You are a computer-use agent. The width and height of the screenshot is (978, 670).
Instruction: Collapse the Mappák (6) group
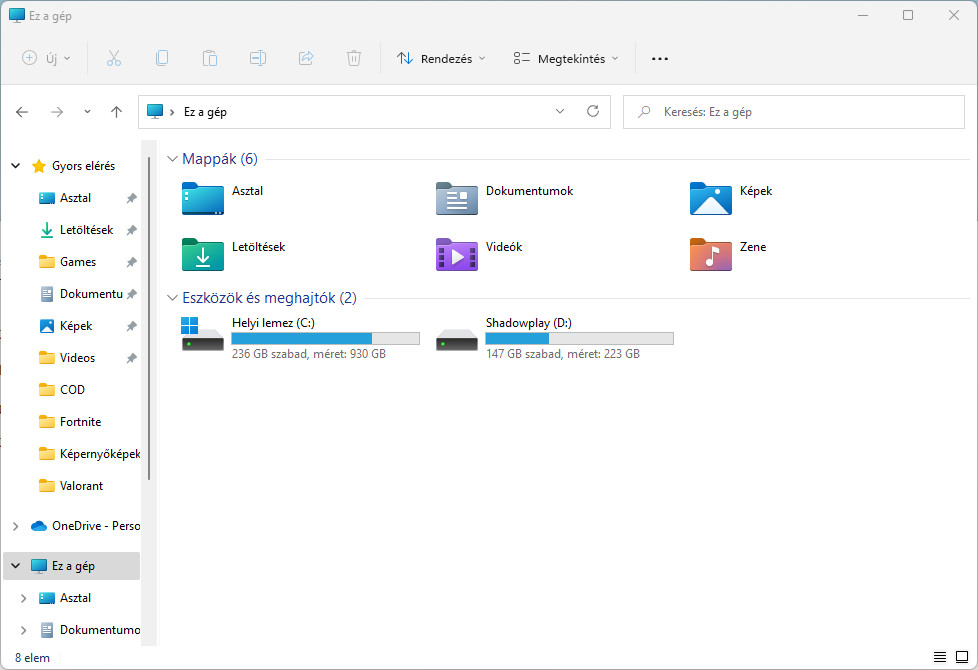click(x=172, y=159)
